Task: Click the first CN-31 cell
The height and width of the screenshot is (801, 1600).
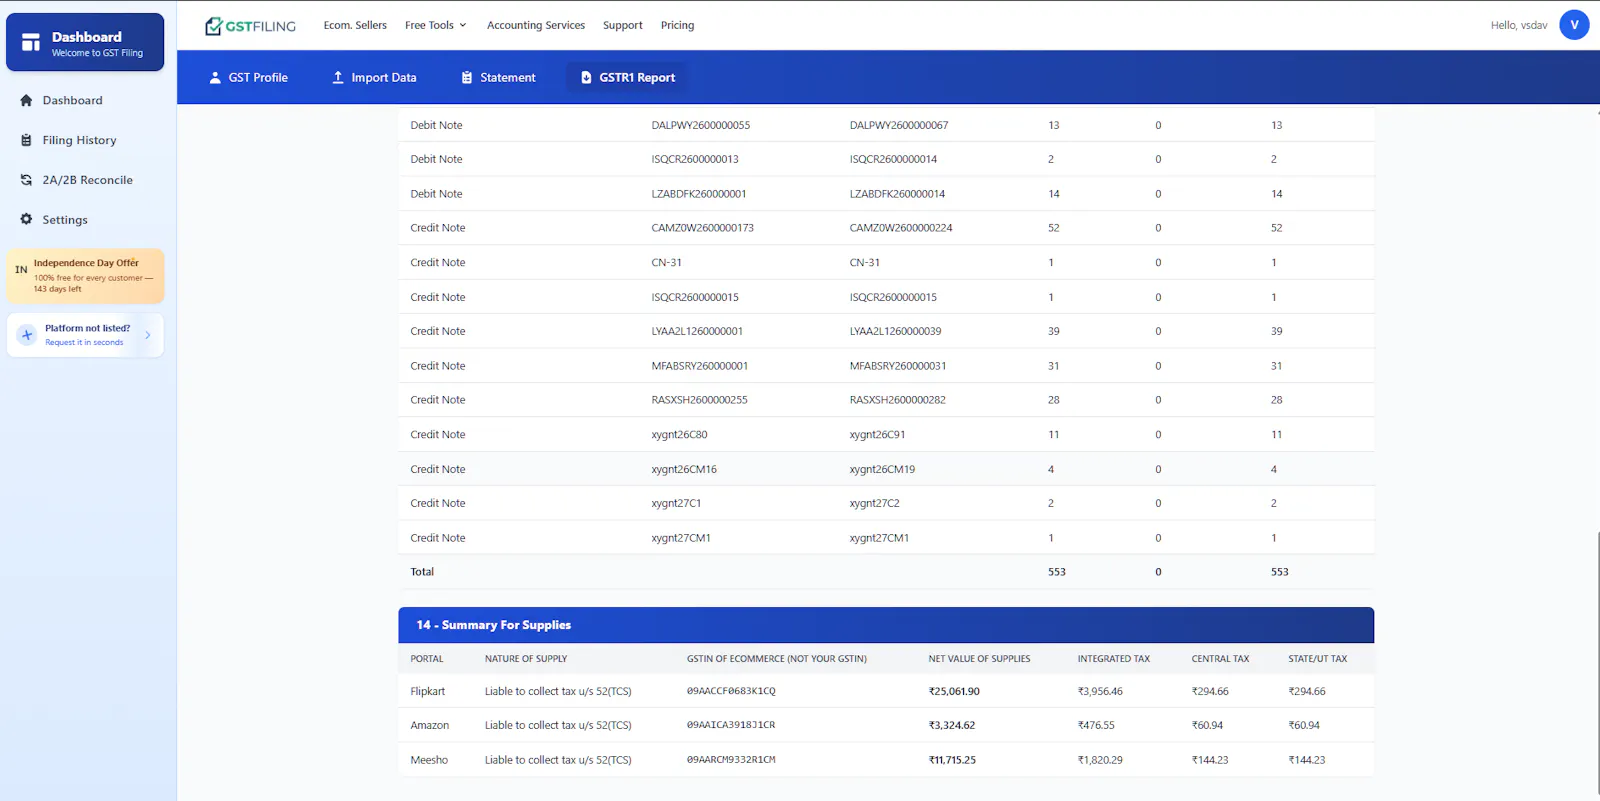Action: click(x=666, y=262)
